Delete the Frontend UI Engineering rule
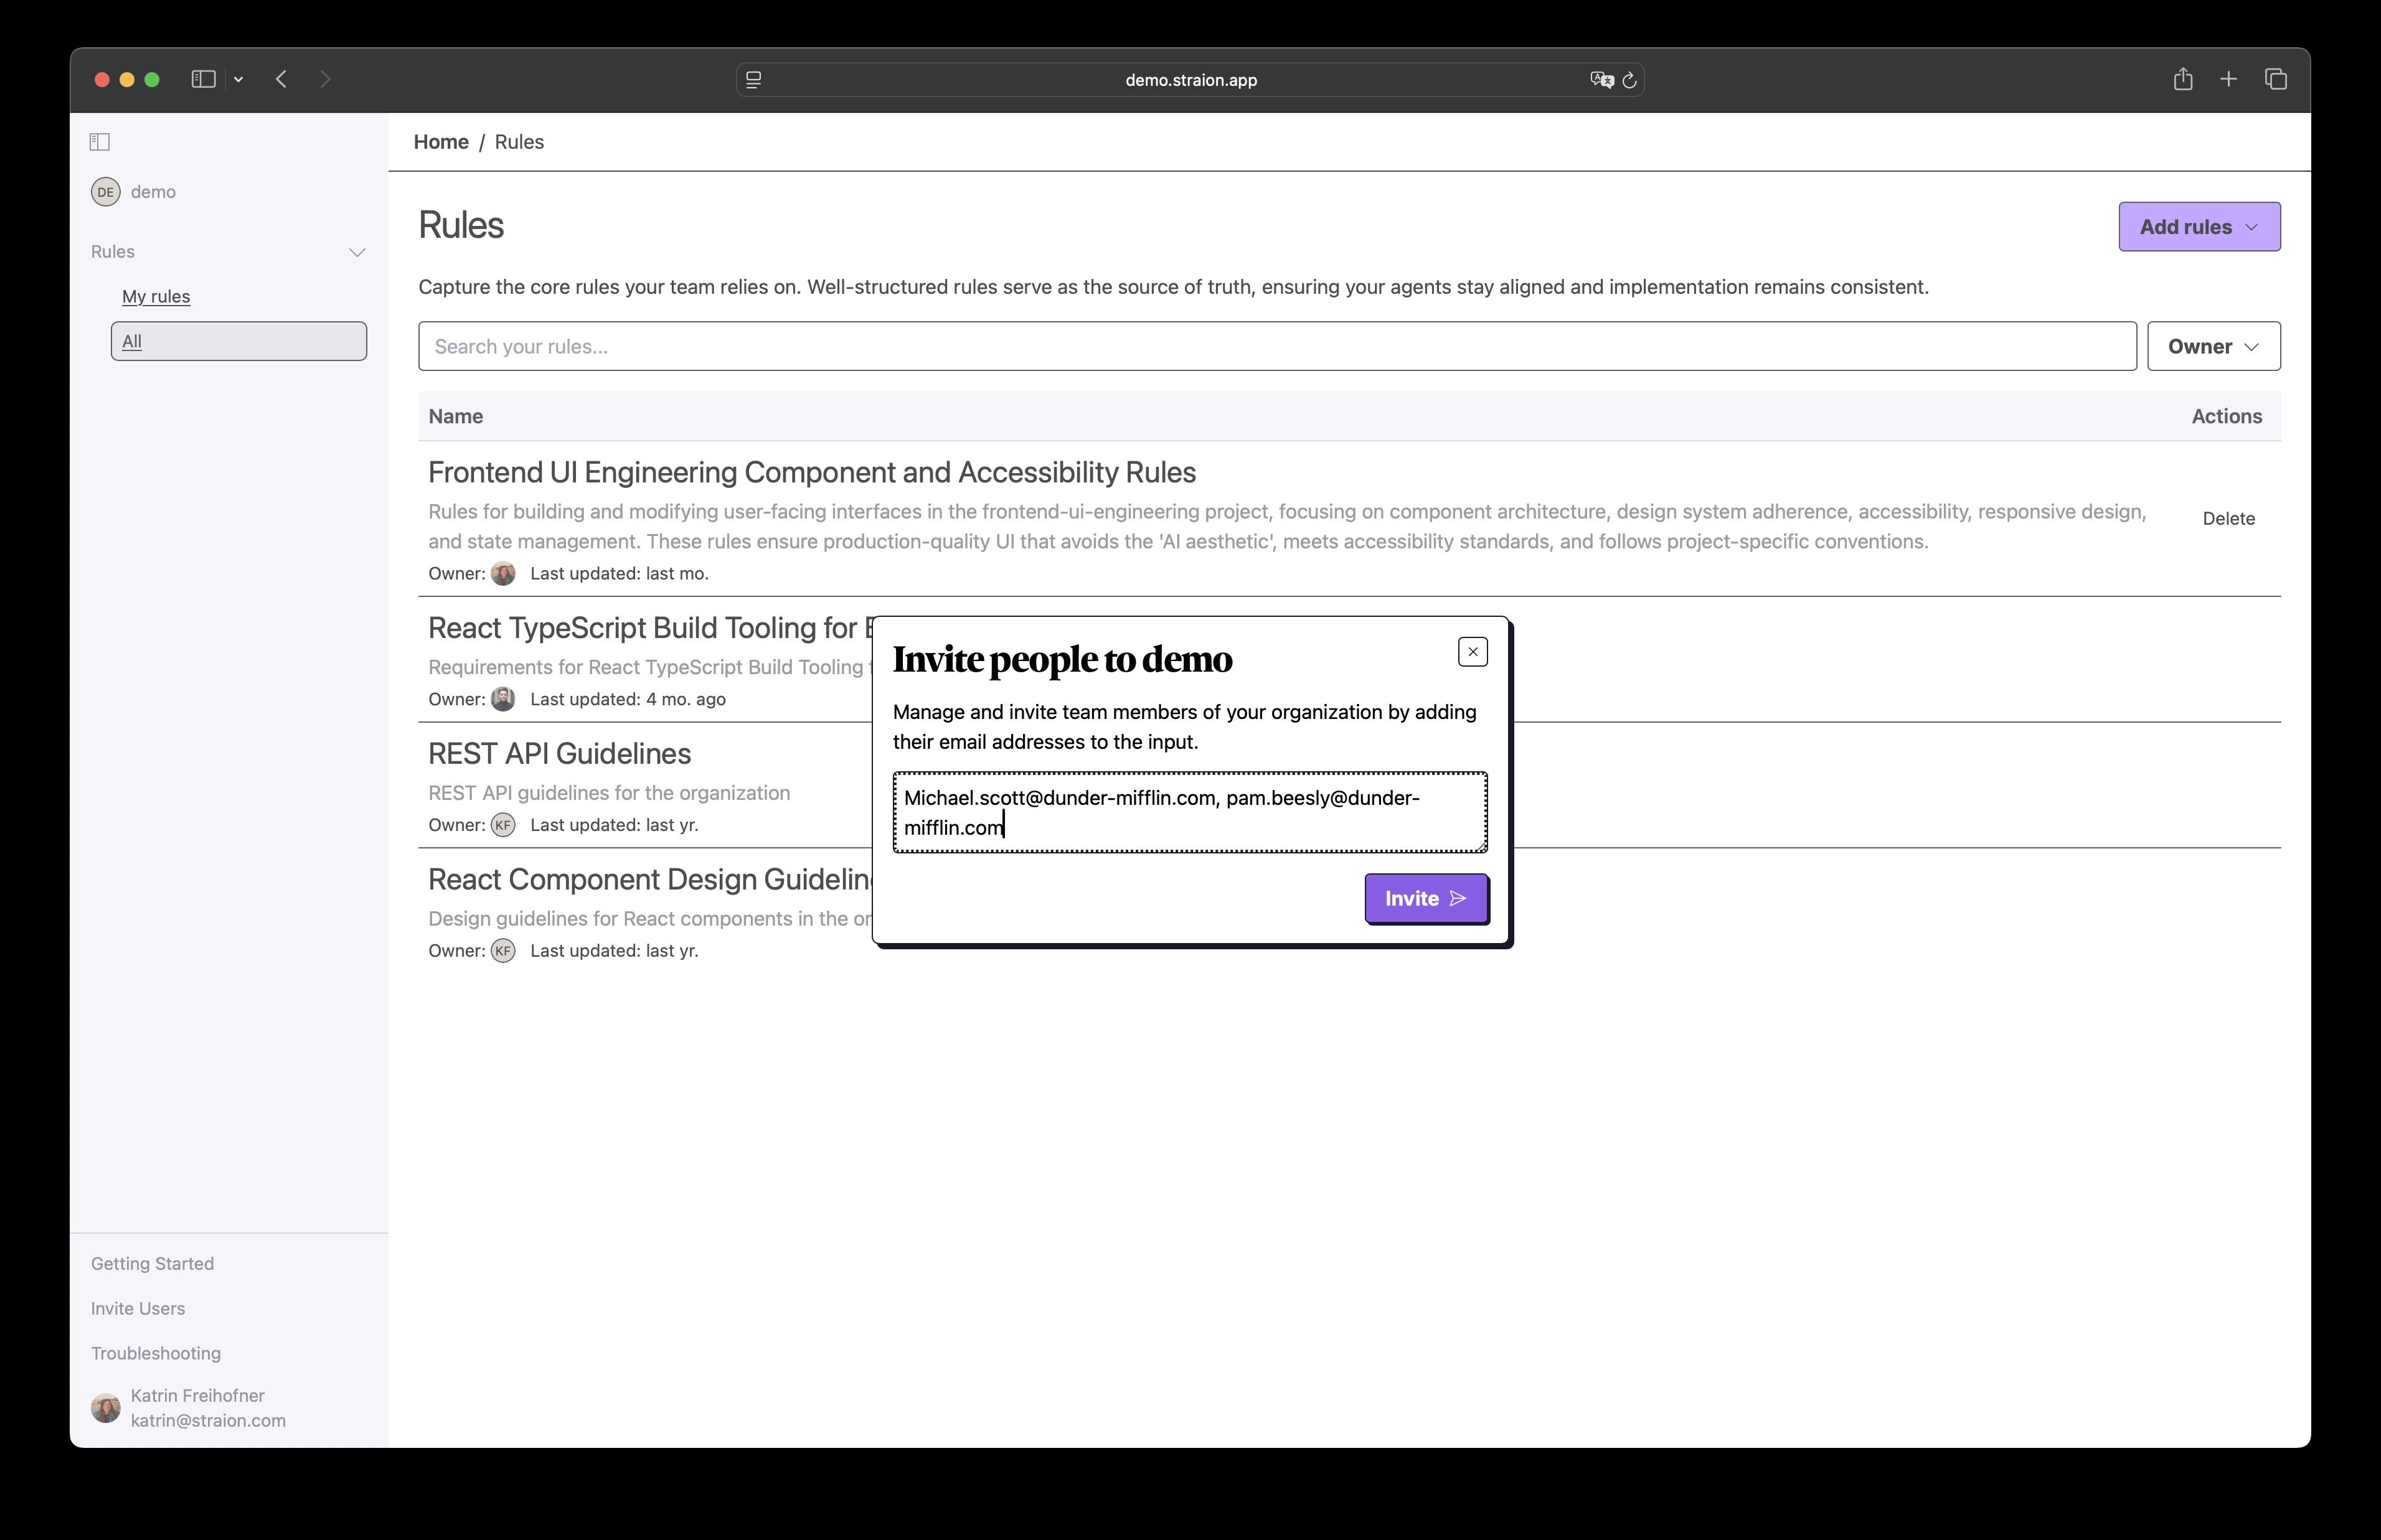 pos(2228,518)
